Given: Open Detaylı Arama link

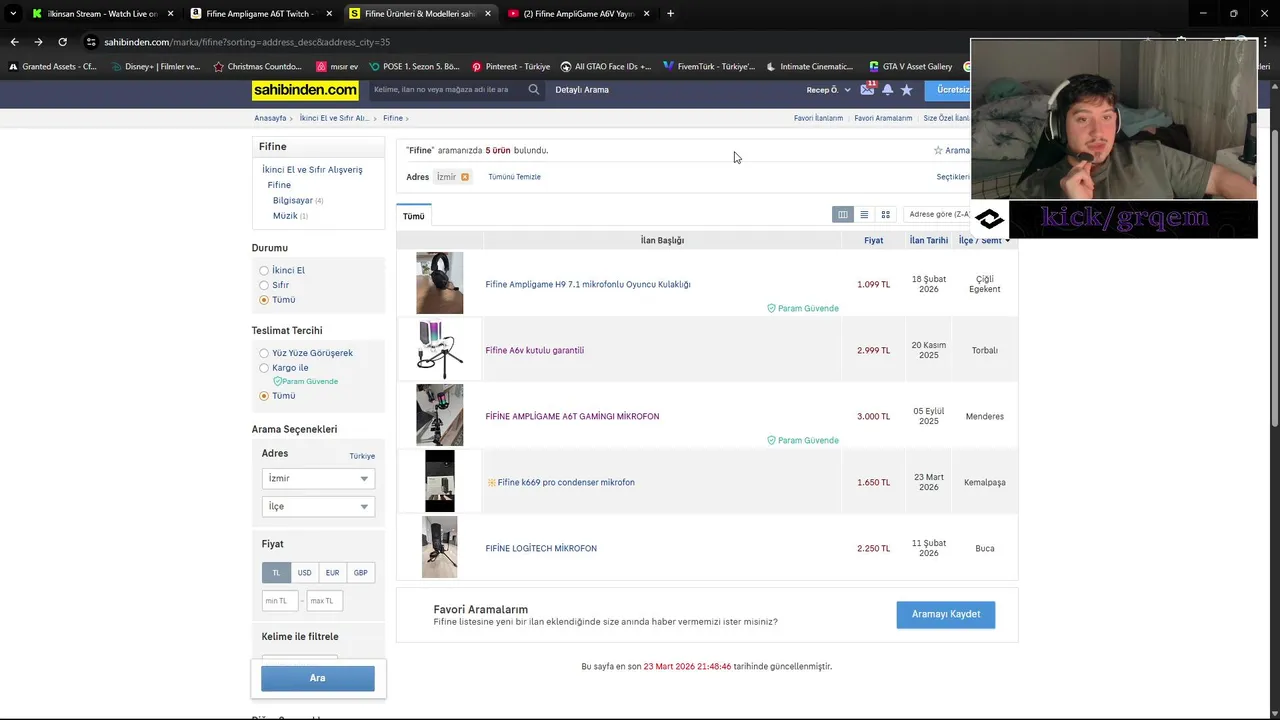Looking at the screenshot, I should 582,90.
